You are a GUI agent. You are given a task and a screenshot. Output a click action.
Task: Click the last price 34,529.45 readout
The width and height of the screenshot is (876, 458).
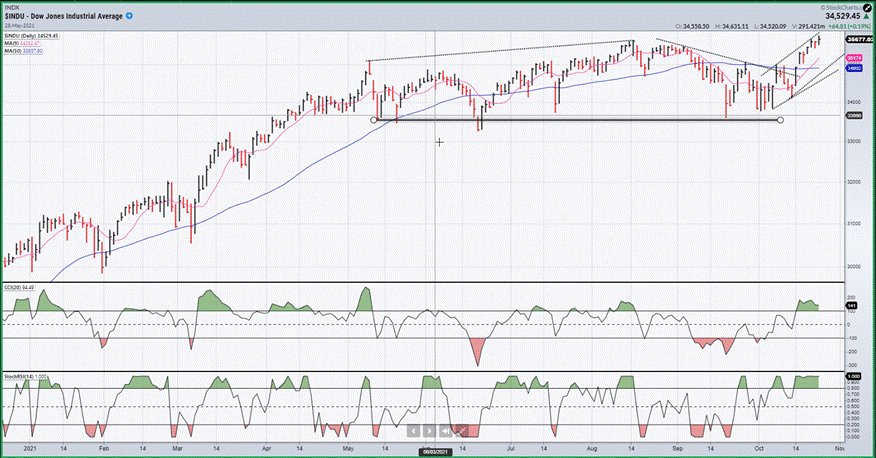coord(844,16)
